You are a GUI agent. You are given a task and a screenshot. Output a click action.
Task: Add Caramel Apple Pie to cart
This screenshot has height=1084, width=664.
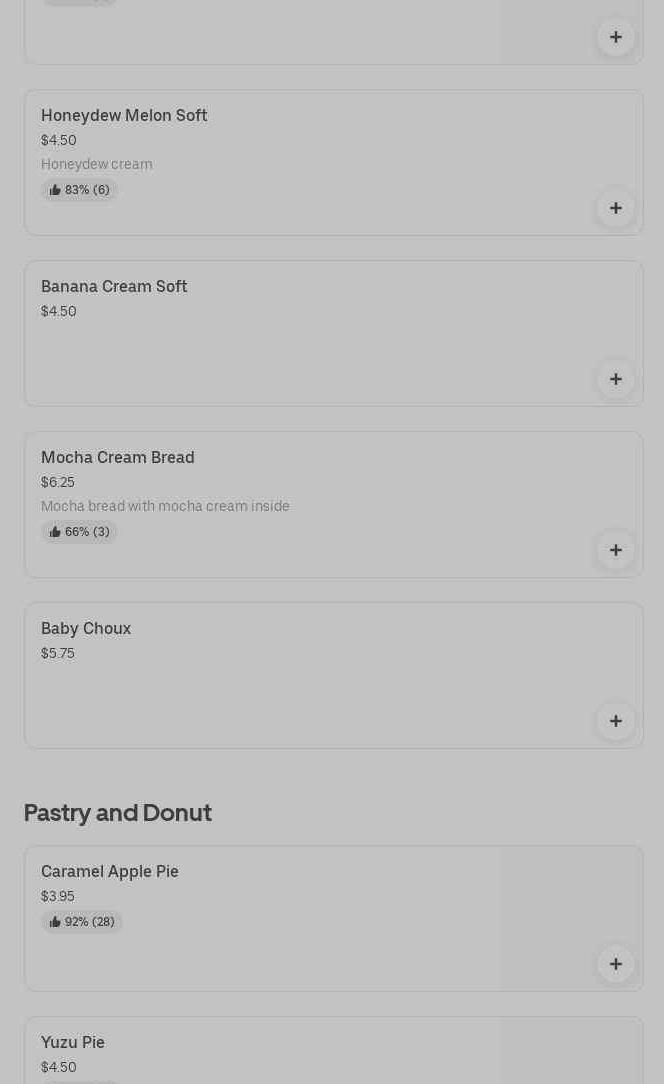point(615,964)
